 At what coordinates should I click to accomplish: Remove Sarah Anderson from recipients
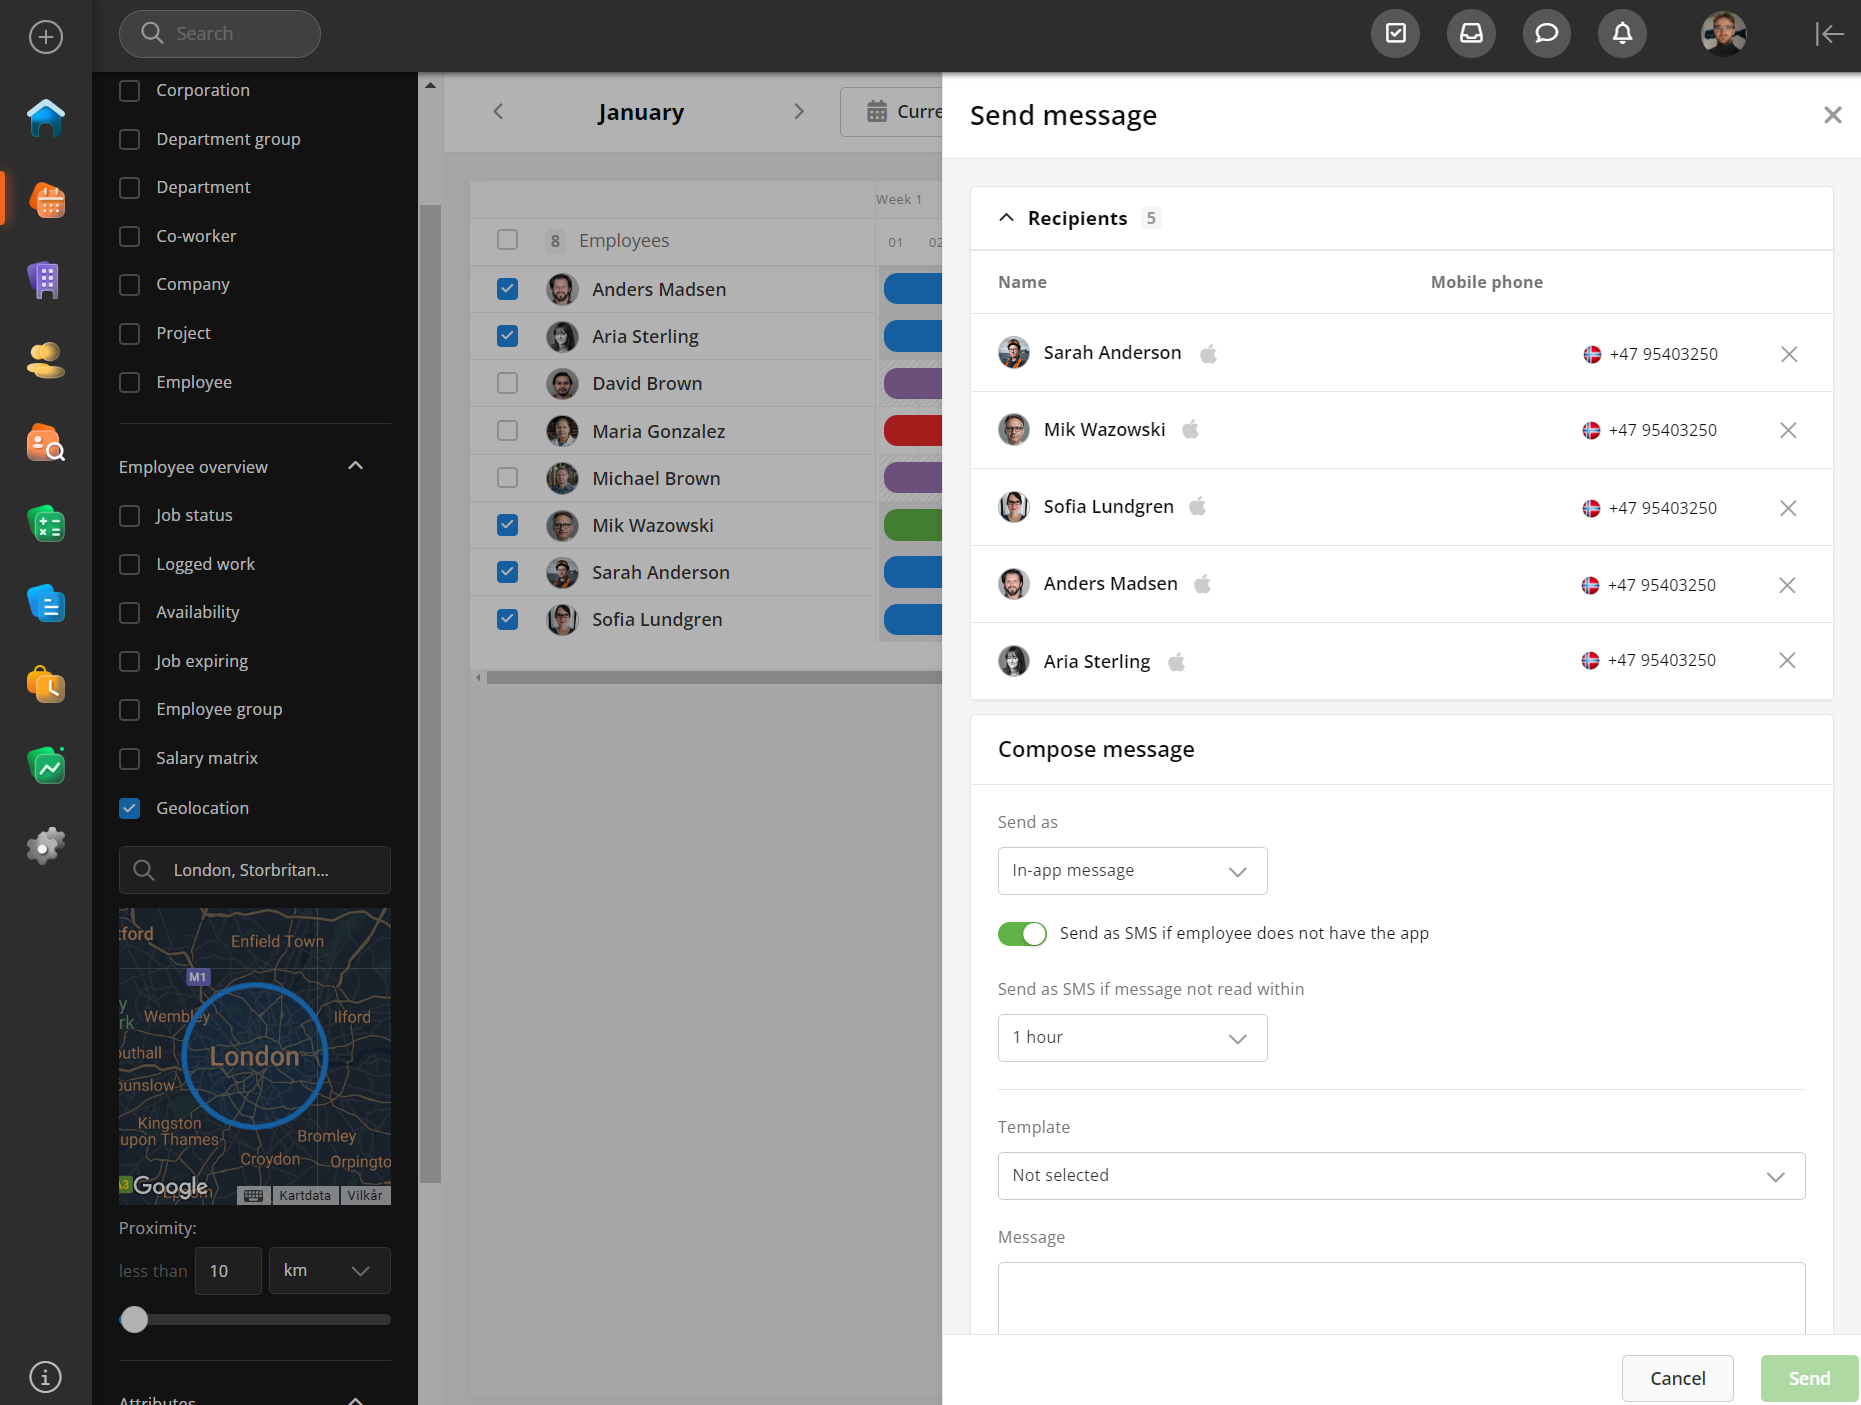(x=1789, y=354)
